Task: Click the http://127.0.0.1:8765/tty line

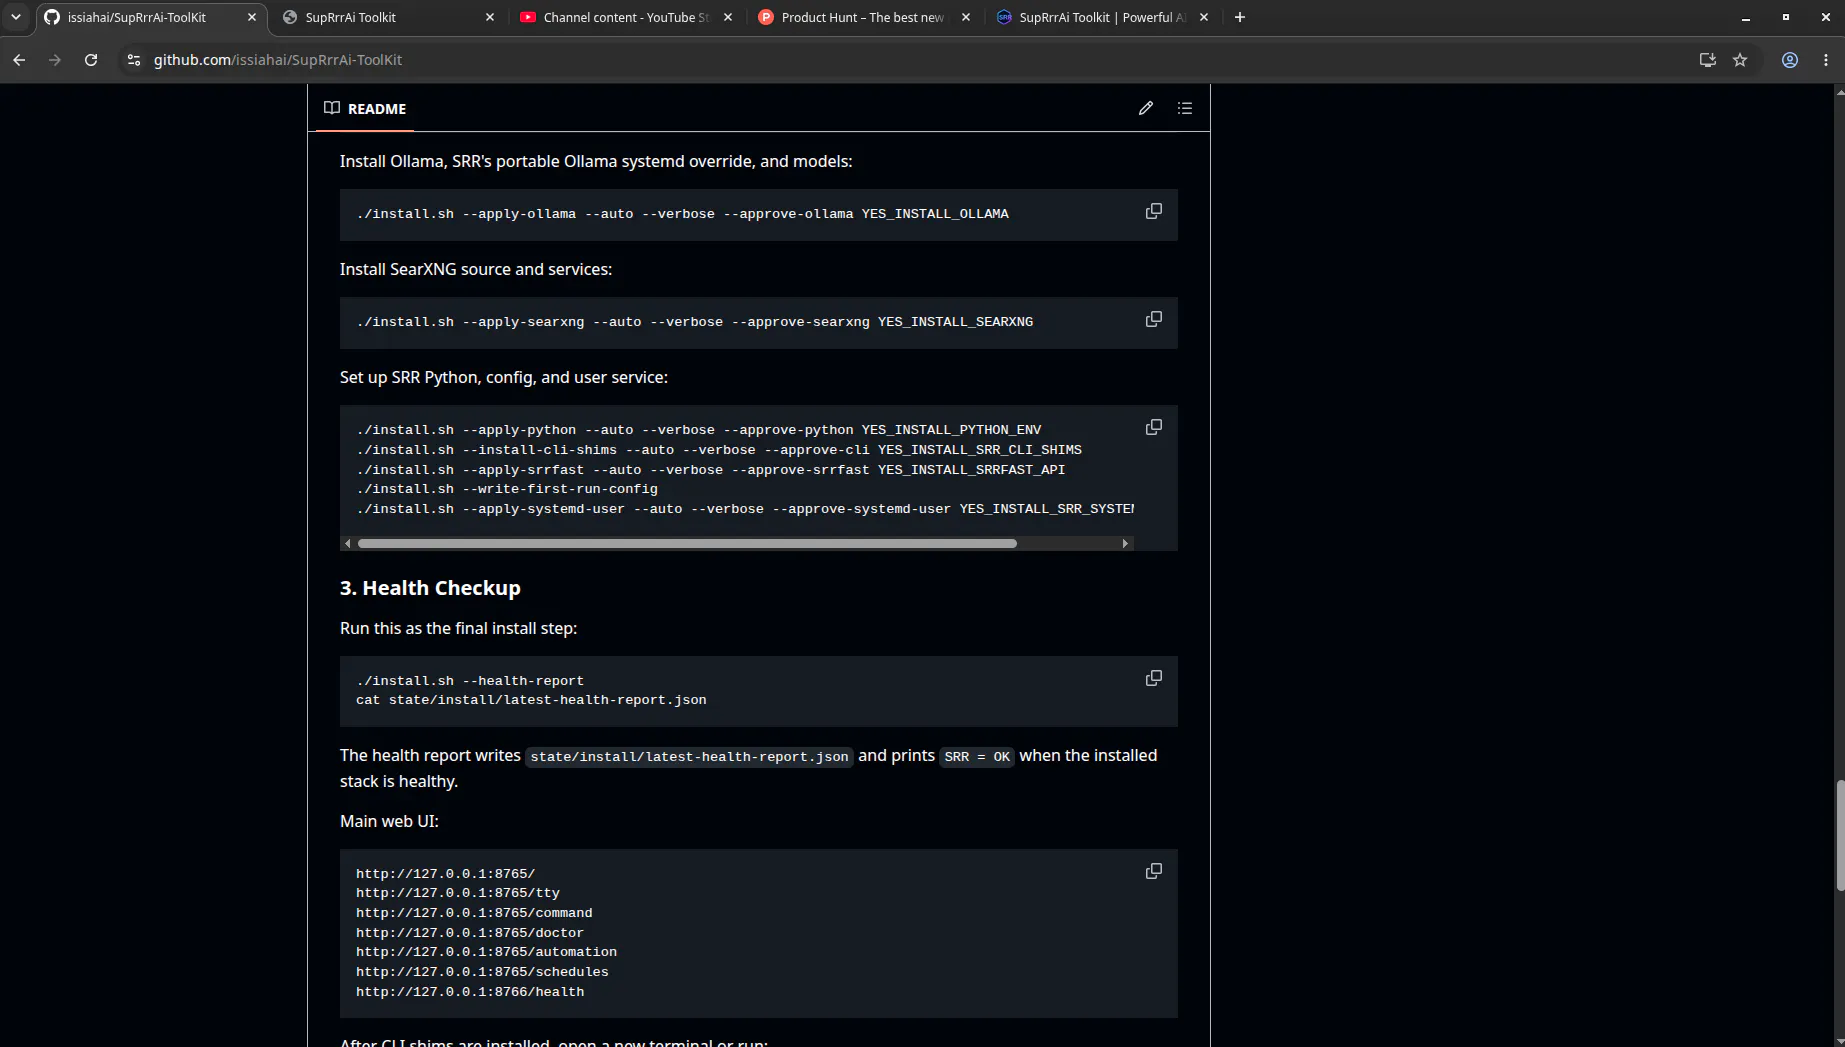Action: point(458,893)
